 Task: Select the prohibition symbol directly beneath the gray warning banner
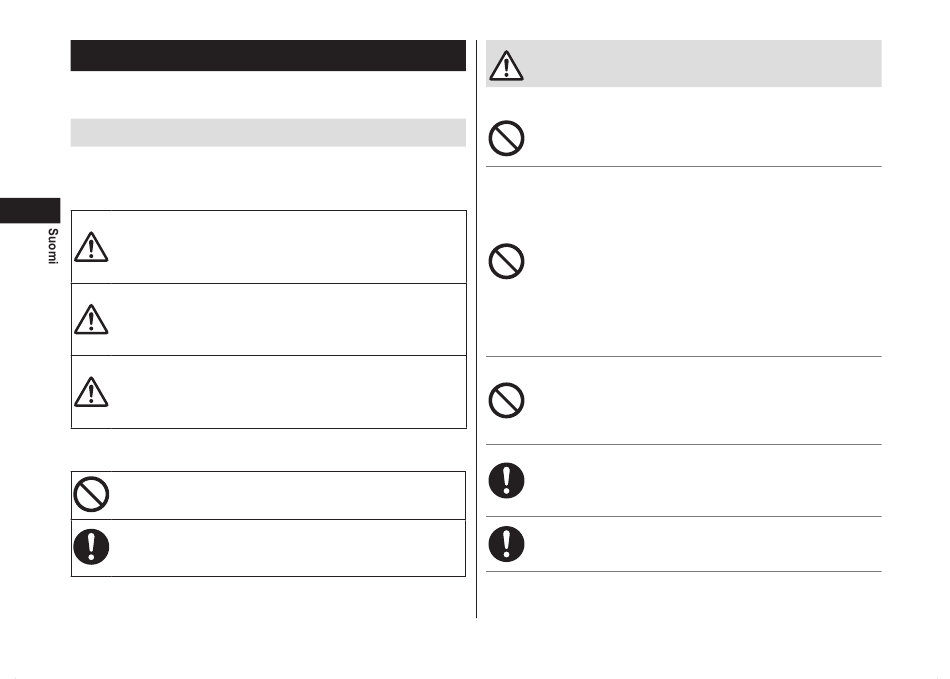pos(507,138)
